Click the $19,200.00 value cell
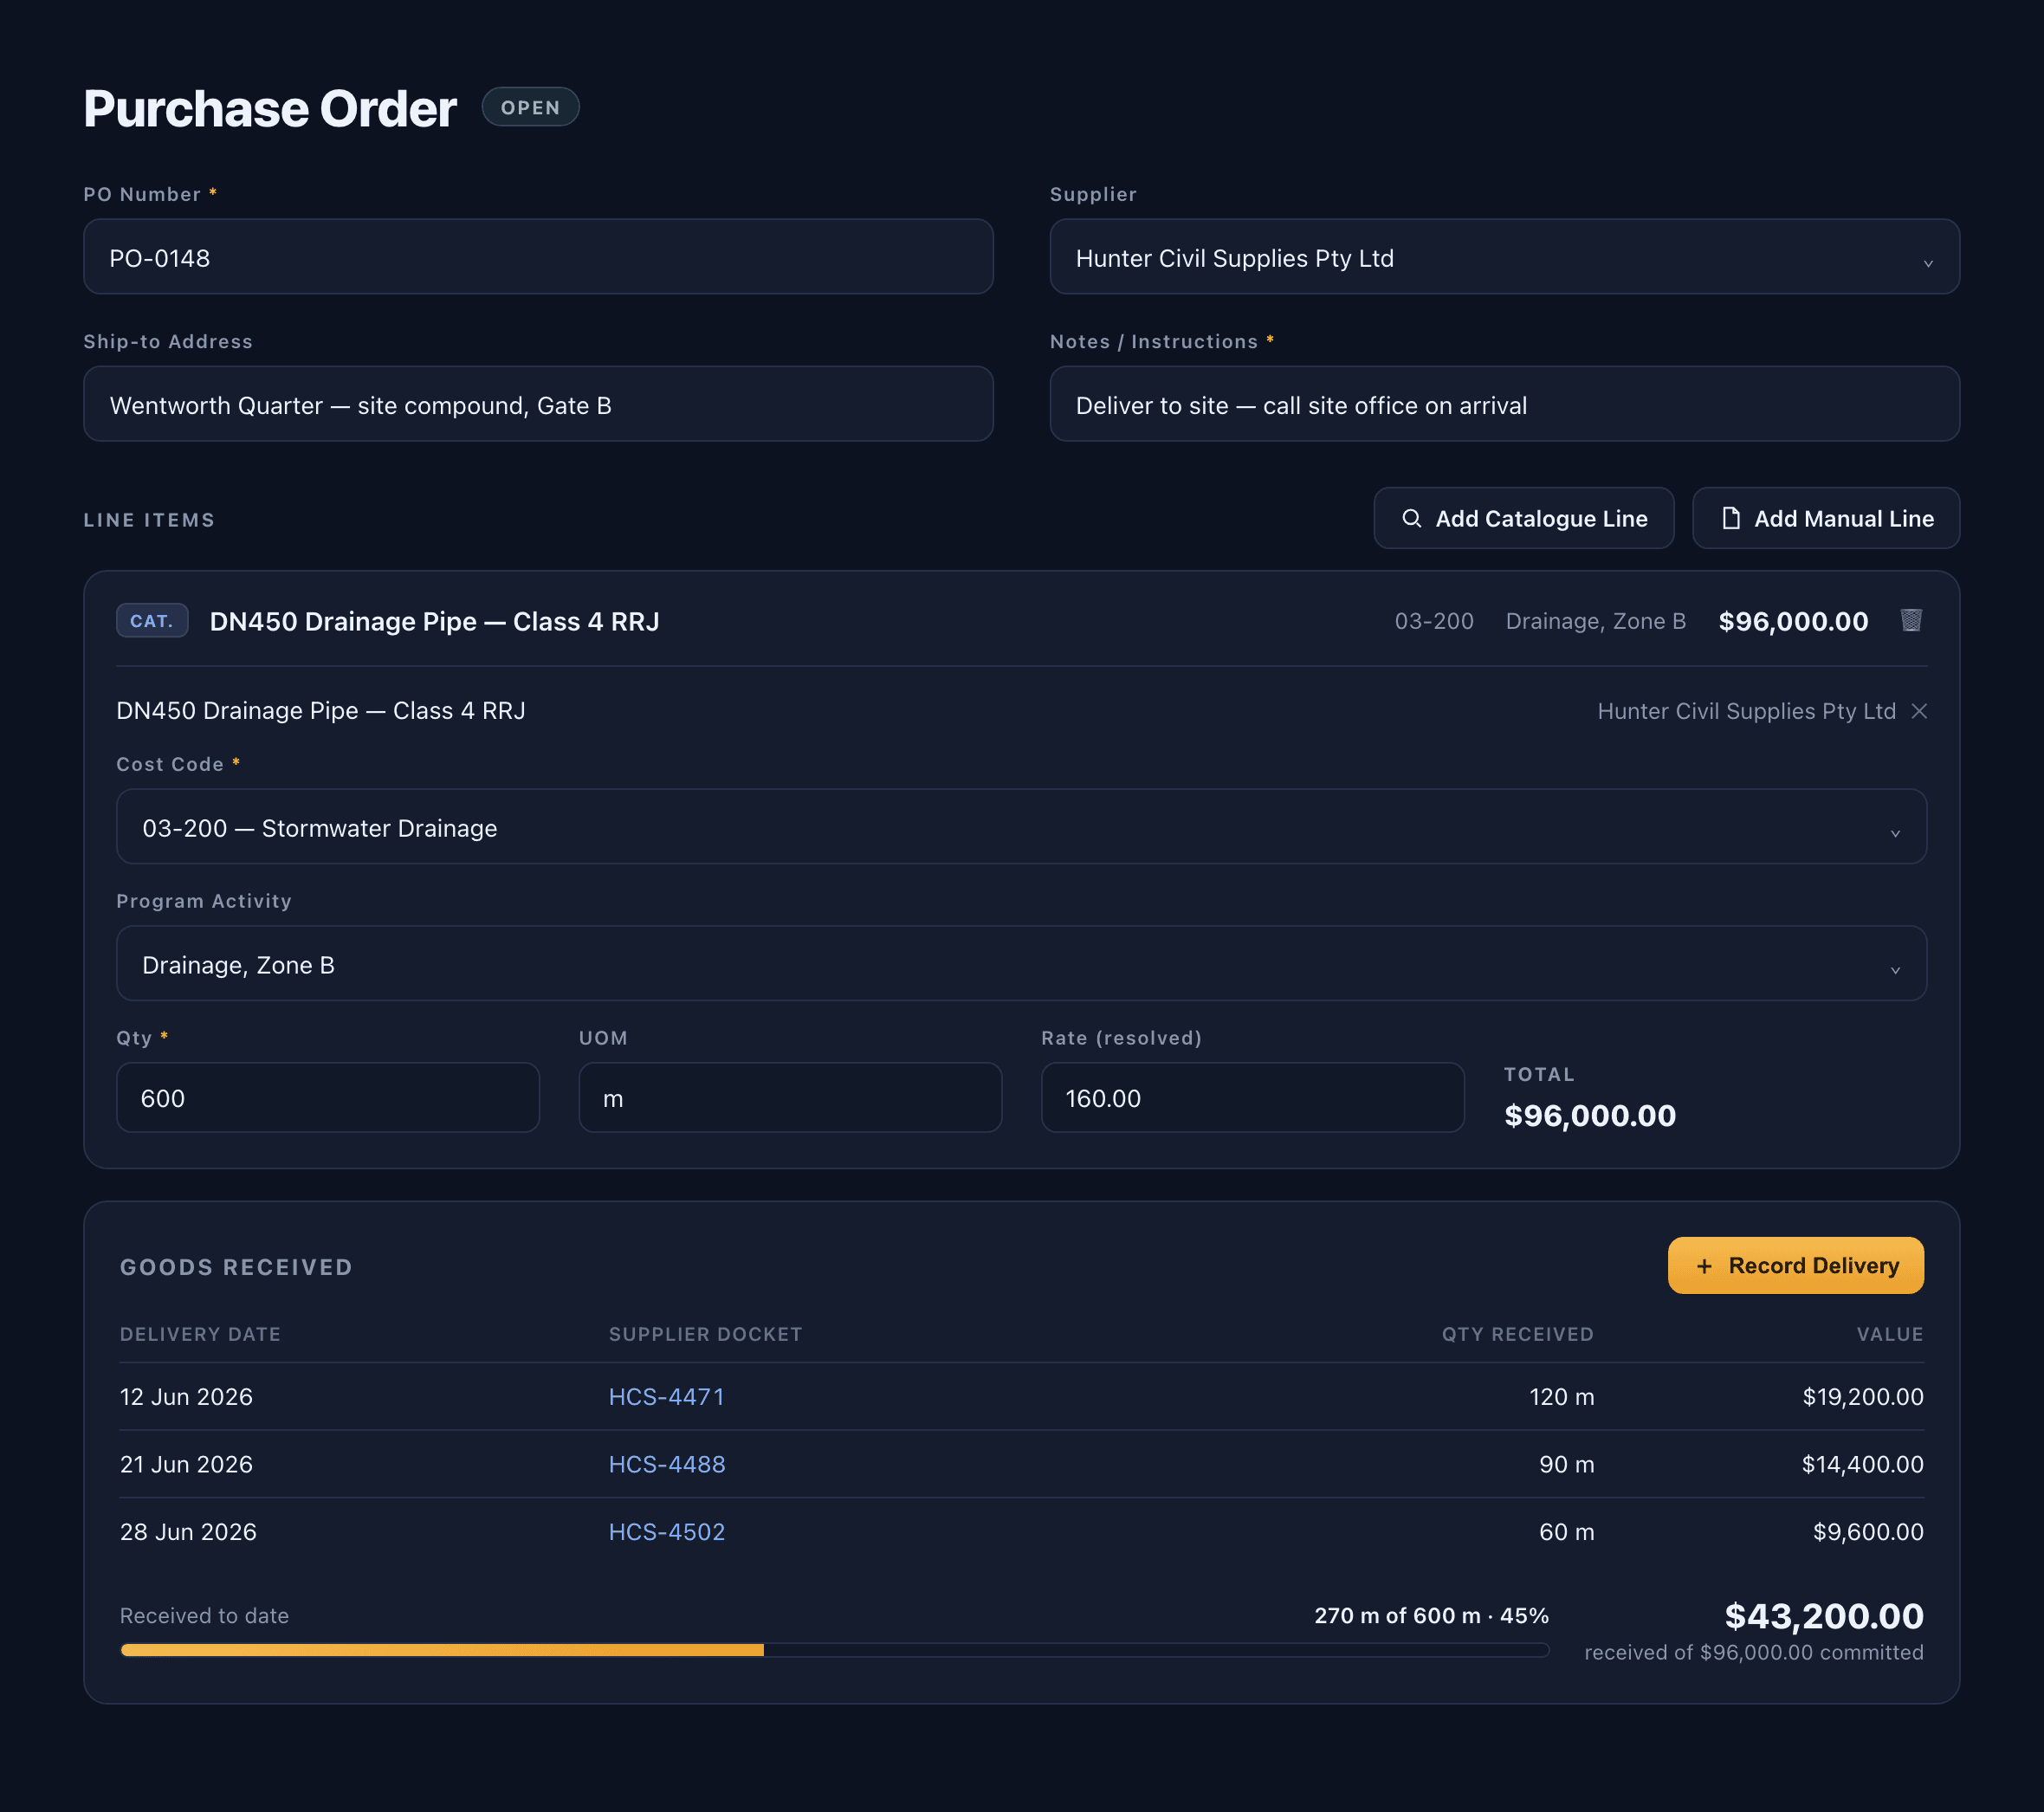 tap(1863, 1397)
